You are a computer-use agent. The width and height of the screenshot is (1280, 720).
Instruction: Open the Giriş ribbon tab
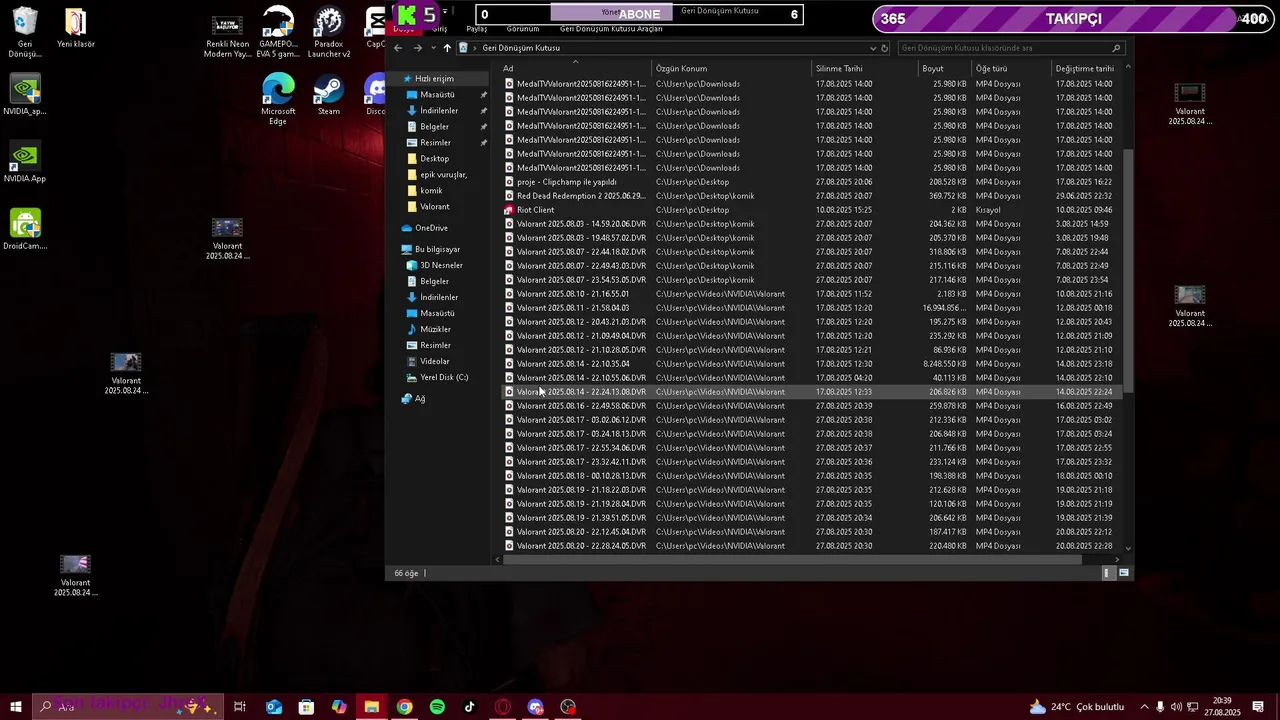(x=439, y=29)
